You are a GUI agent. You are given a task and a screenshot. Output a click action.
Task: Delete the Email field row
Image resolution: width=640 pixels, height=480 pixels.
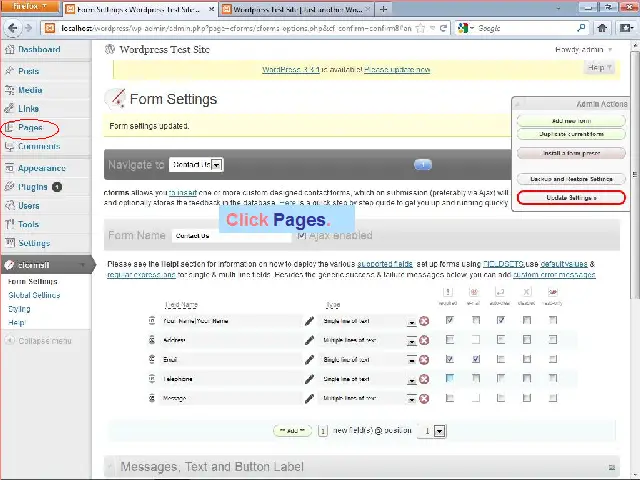pos(424,360)
